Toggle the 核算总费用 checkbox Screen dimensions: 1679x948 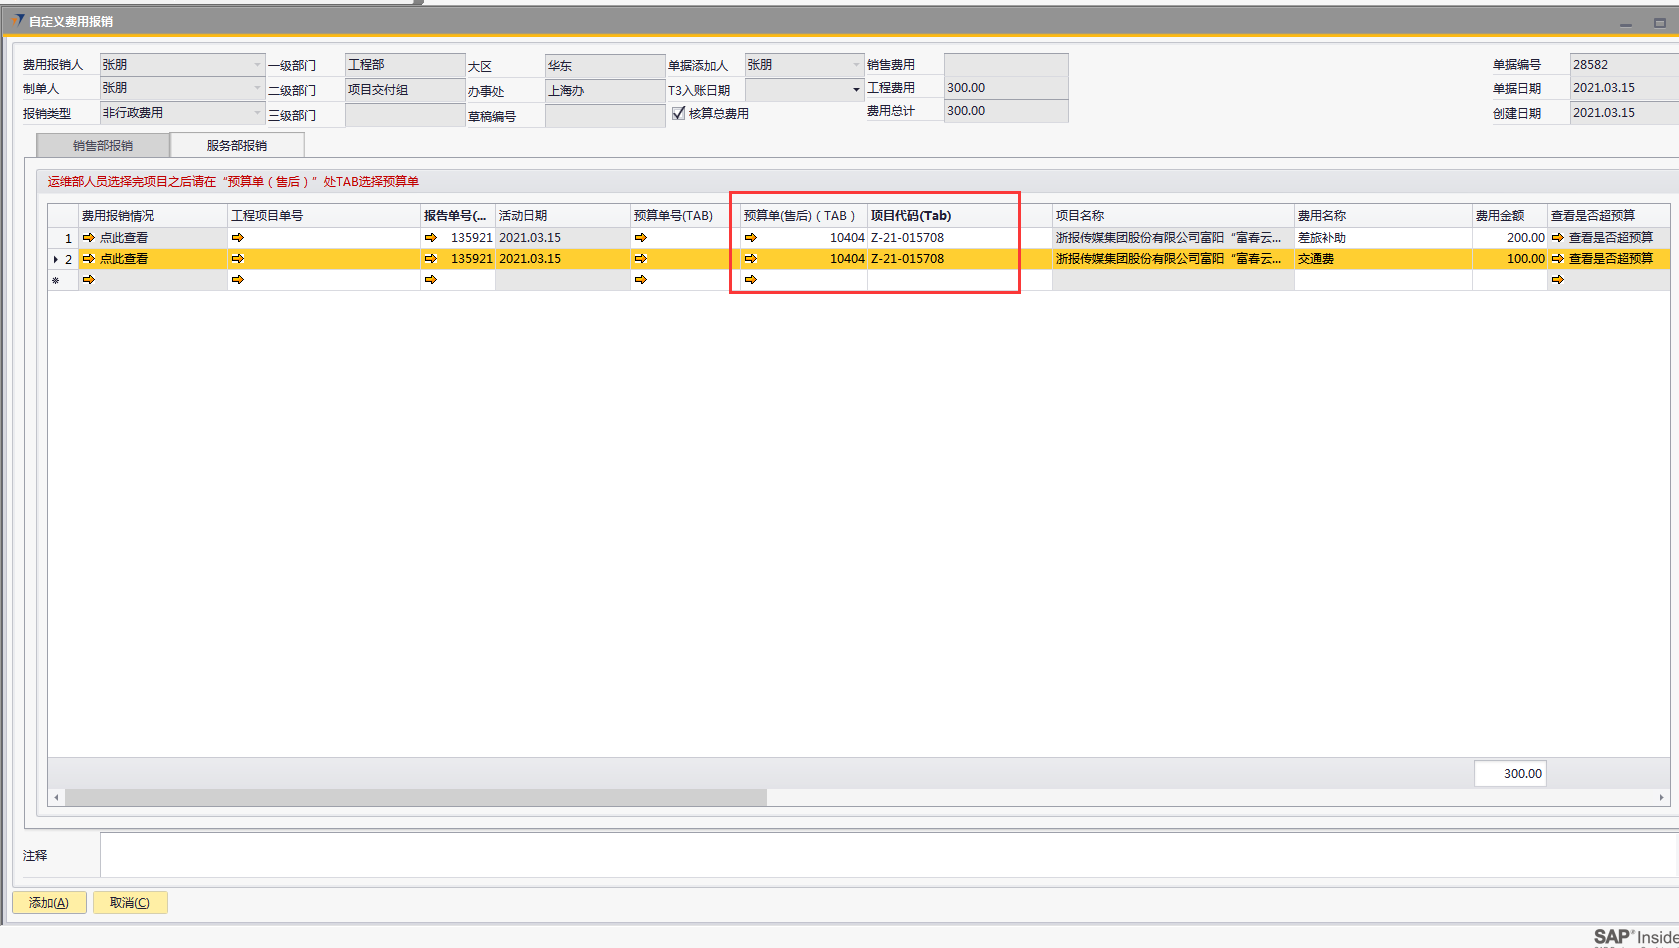click(679, 113)
